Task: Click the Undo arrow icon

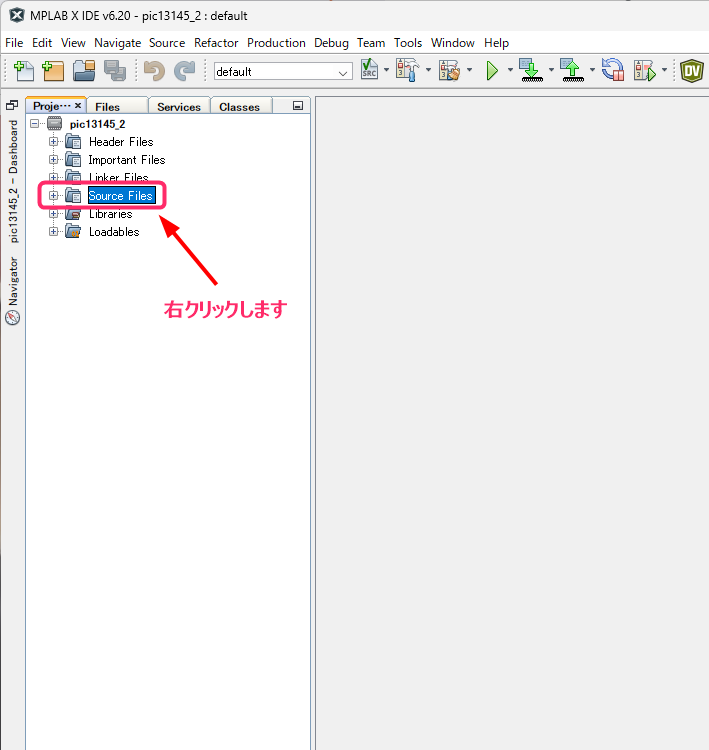Action: pyautogui.click(x=153, y=71)
